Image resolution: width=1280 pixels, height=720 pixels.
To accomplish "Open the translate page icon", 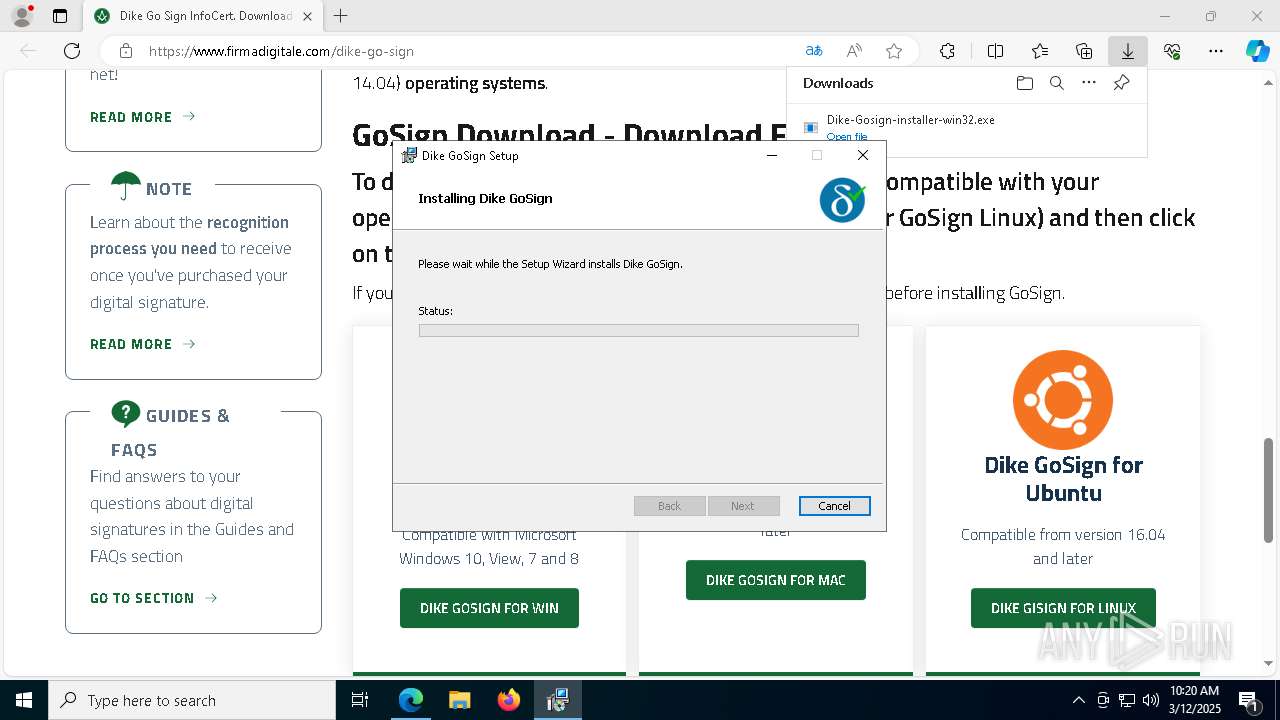I will coord(814,51).
